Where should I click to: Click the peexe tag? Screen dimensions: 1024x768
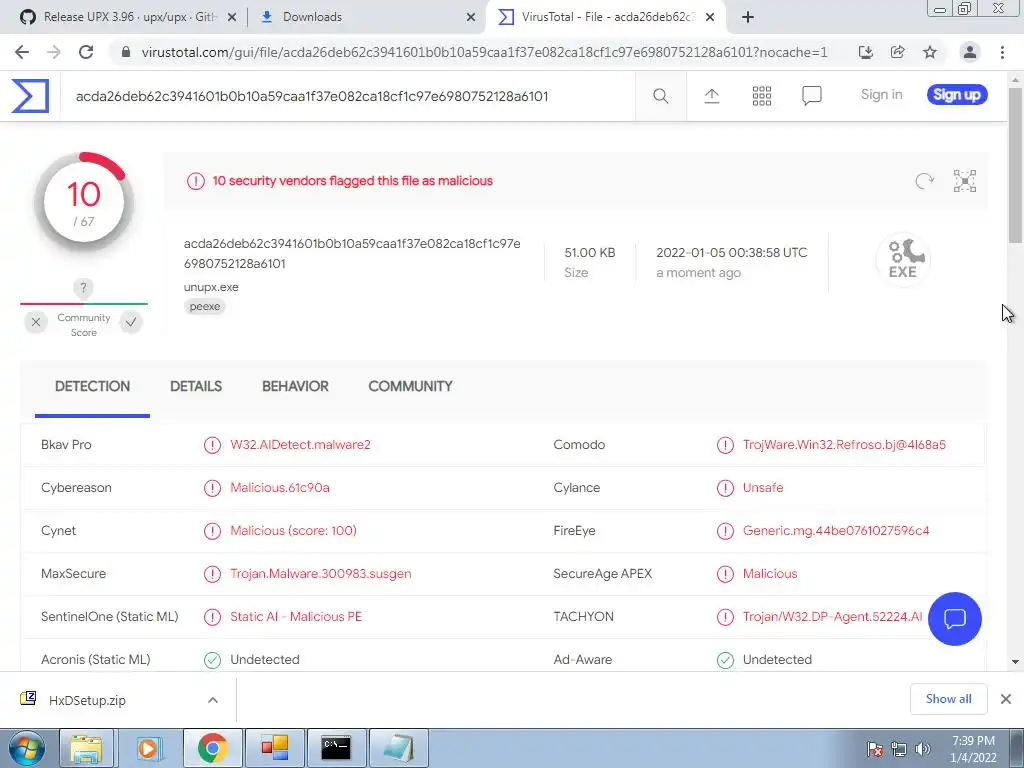(204, 306)
